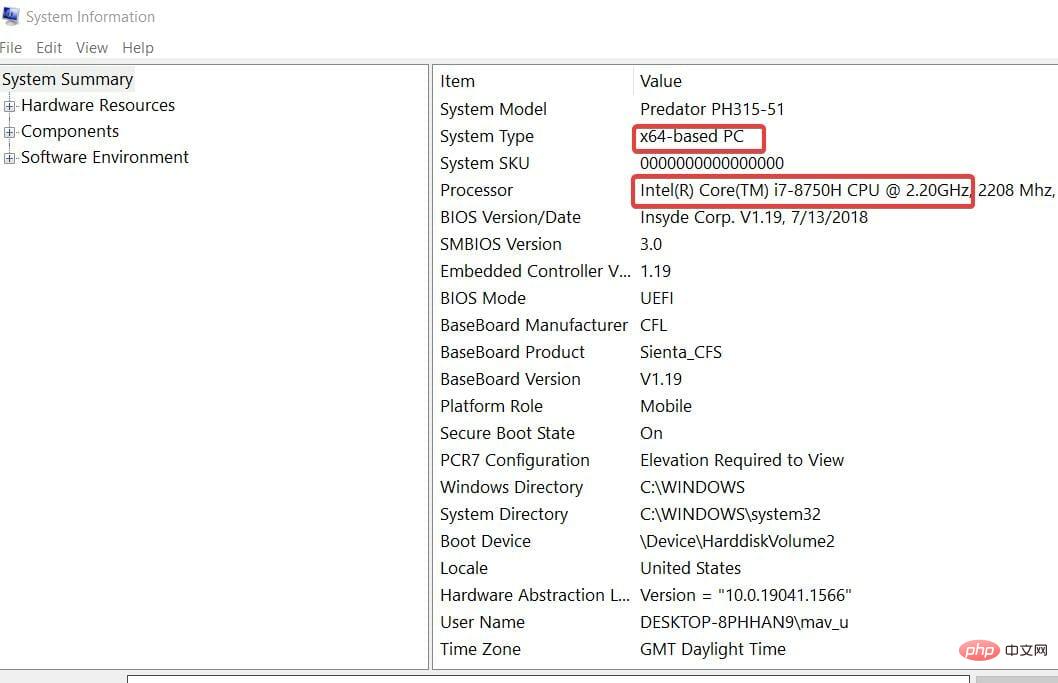Select System Summary in the sidebar
Viewport: 1058px width, 683px height.
67,79
